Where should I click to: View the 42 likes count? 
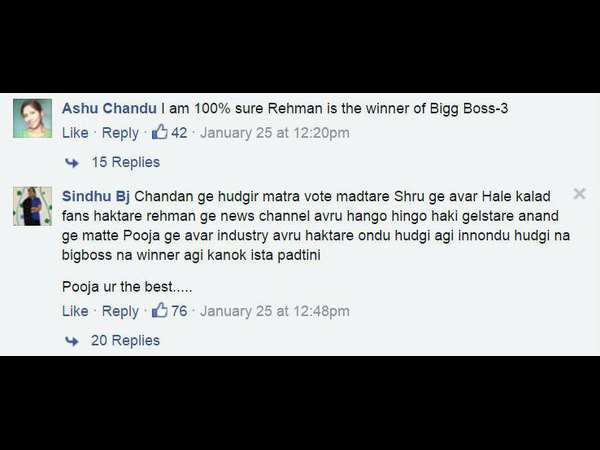tap(179, 133)
